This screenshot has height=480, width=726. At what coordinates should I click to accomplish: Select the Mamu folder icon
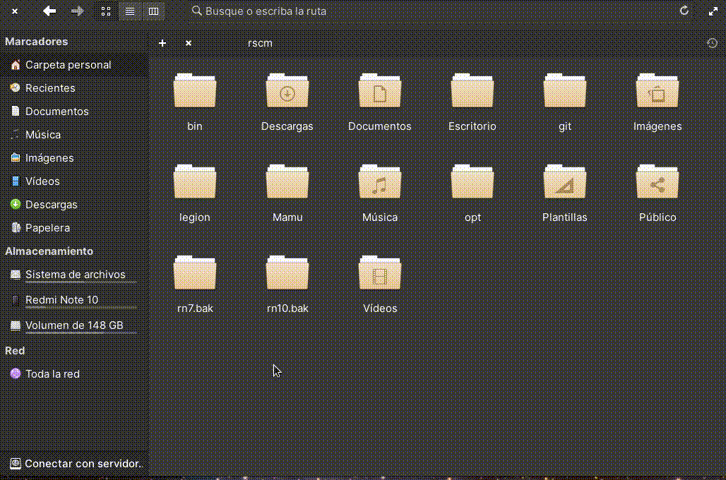click(x=287, y=182)
